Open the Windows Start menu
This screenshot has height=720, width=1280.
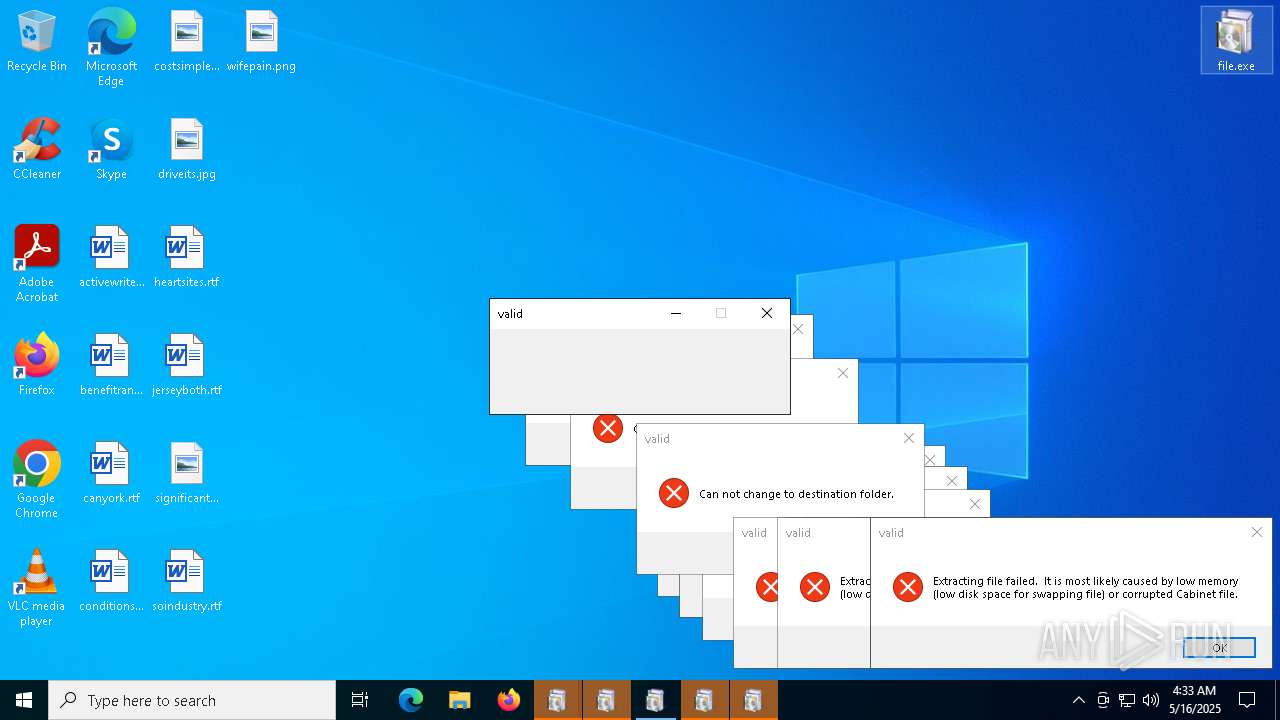(24, 700)
